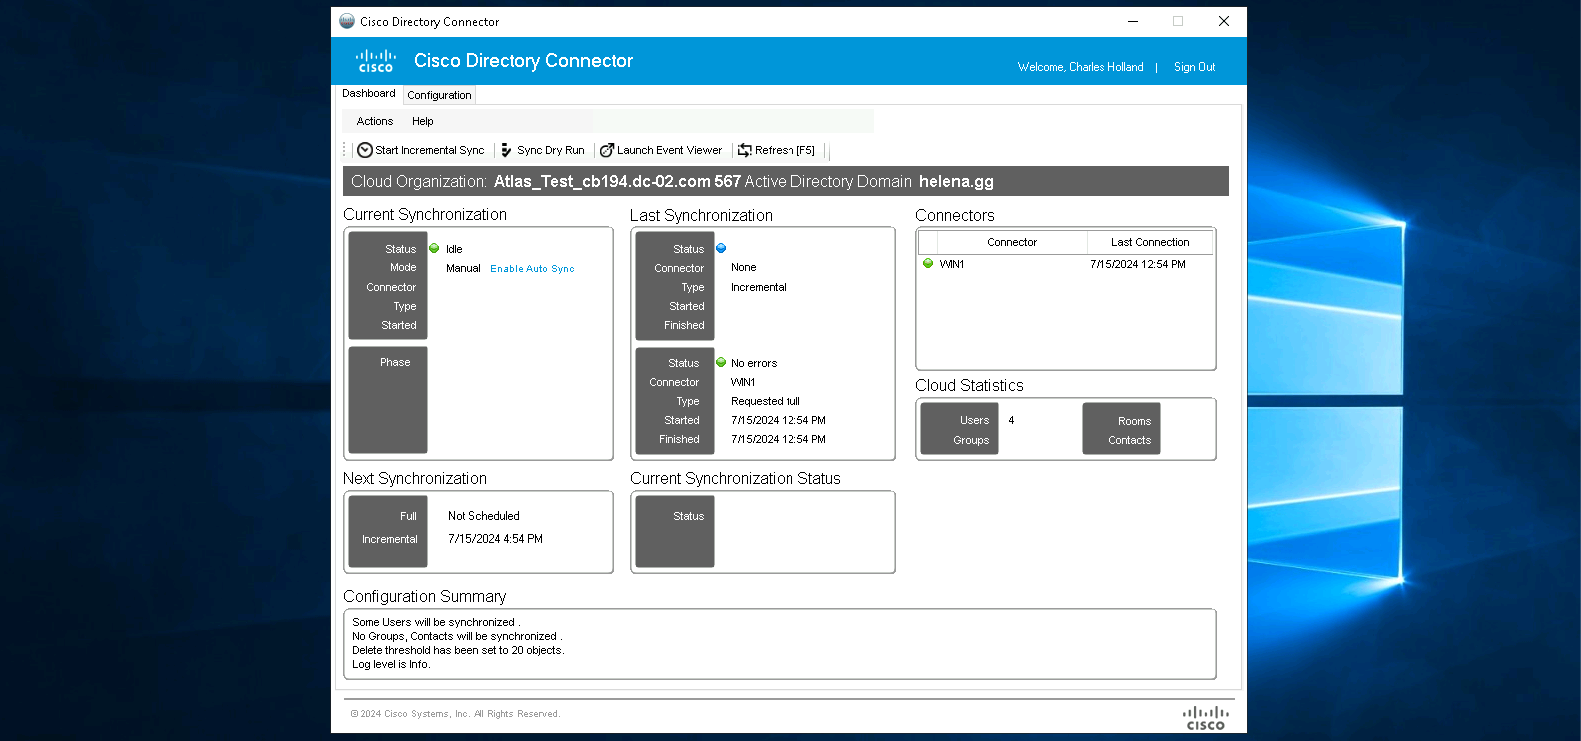Click the Sync Dry Run icon
This screenshot has height=741, width=1581.
point(506,150)
